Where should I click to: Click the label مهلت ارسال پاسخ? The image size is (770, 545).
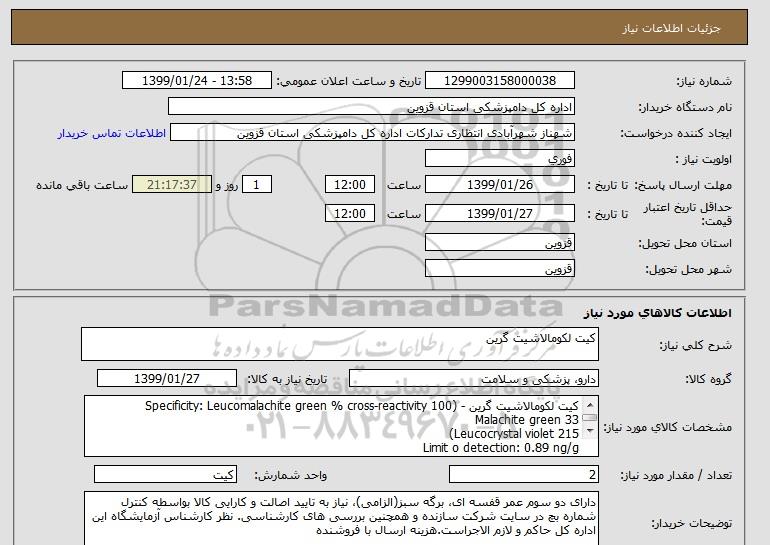click(x=683, y=186)
